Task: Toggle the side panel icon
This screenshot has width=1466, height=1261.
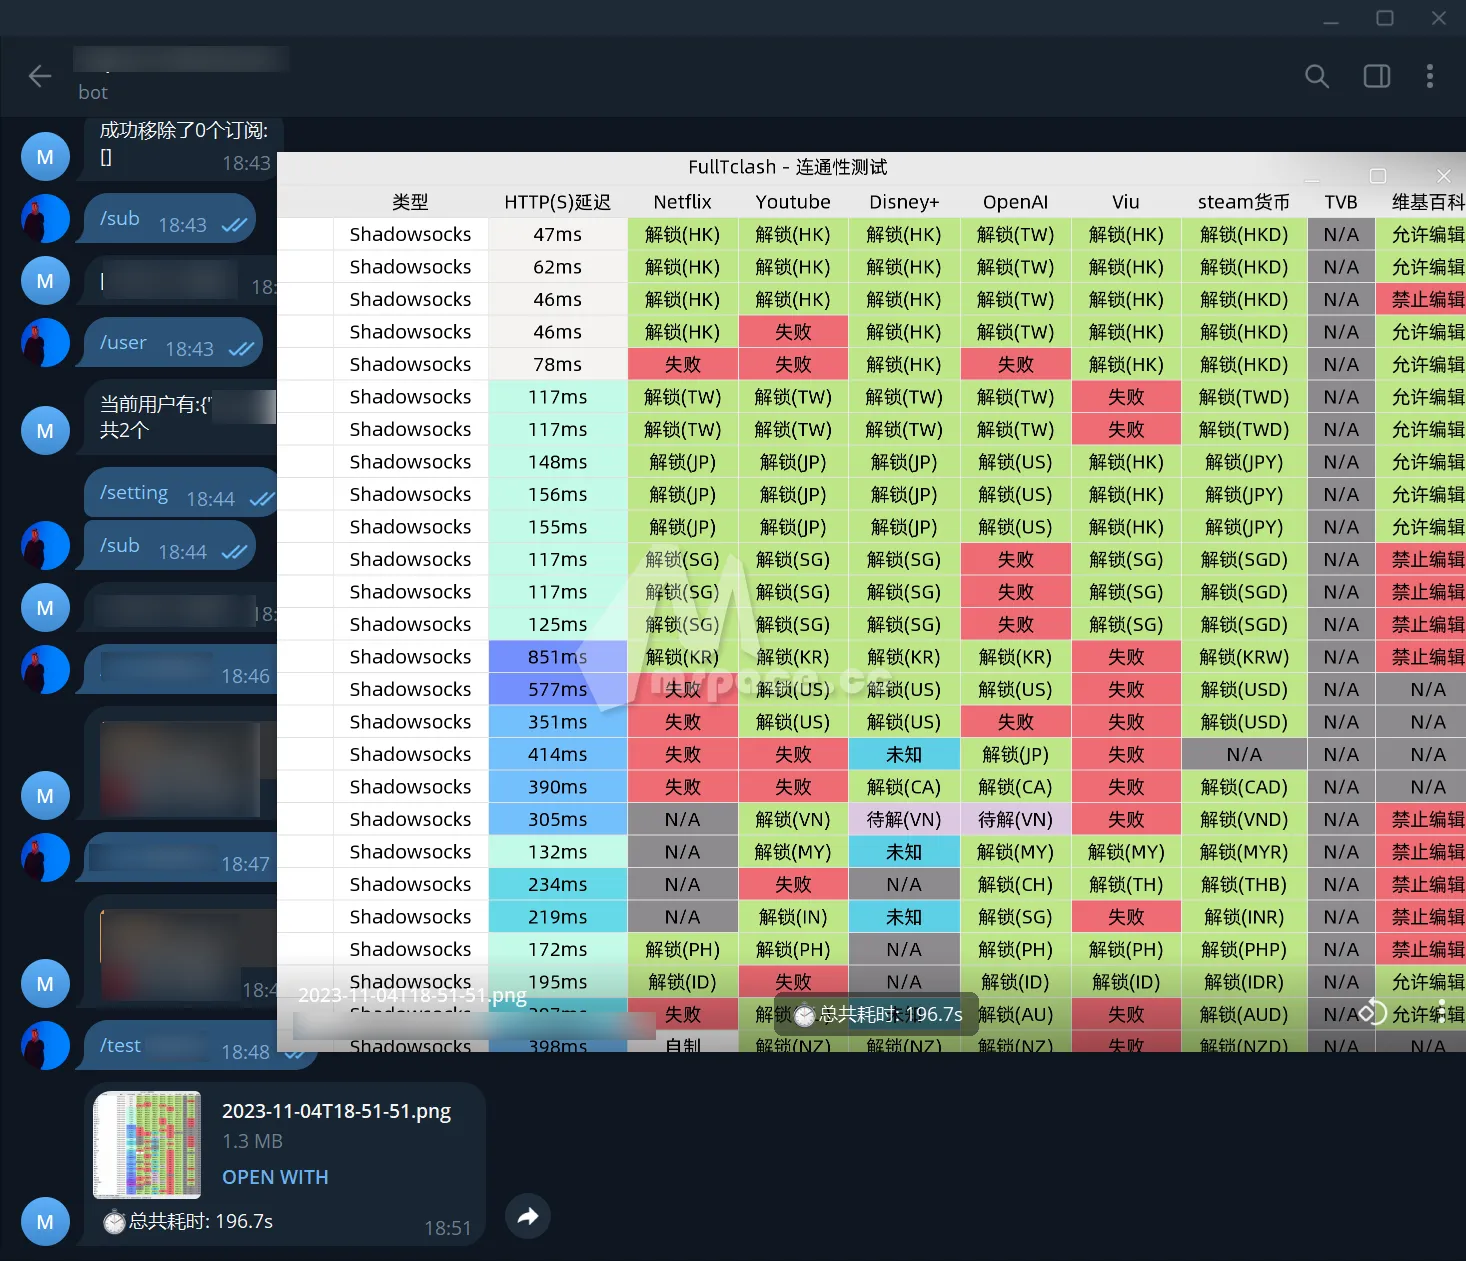Action: pyautogui.click(x=1377, y=76)
